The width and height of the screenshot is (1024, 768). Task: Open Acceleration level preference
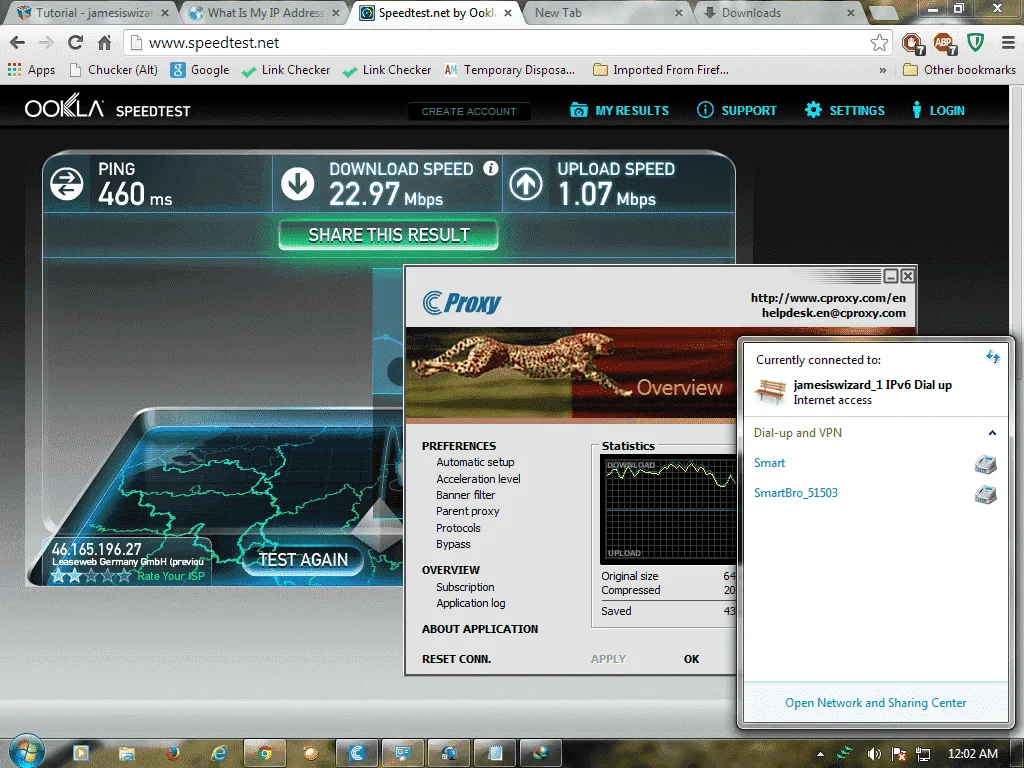pos(478,479)
